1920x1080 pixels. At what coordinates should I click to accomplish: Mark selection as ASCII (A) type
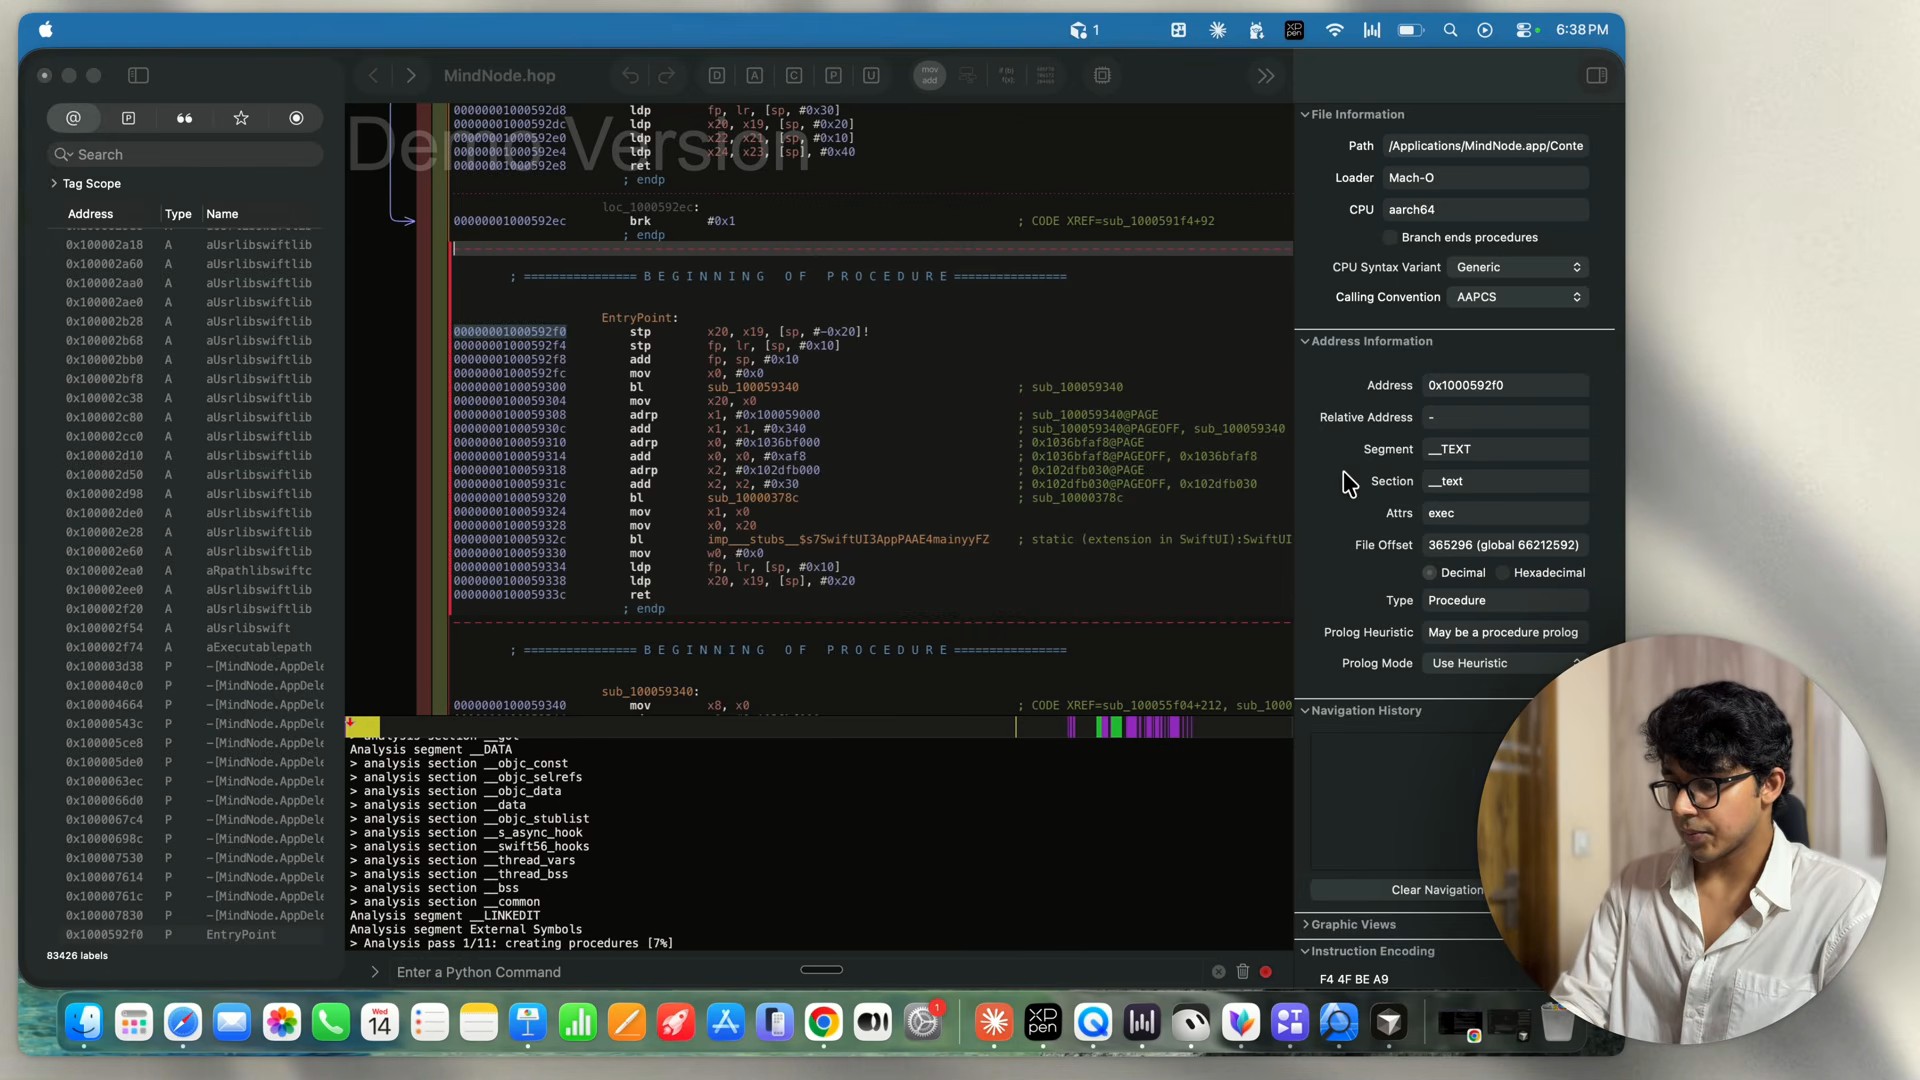pyautogui.click(x=755, y=75)
